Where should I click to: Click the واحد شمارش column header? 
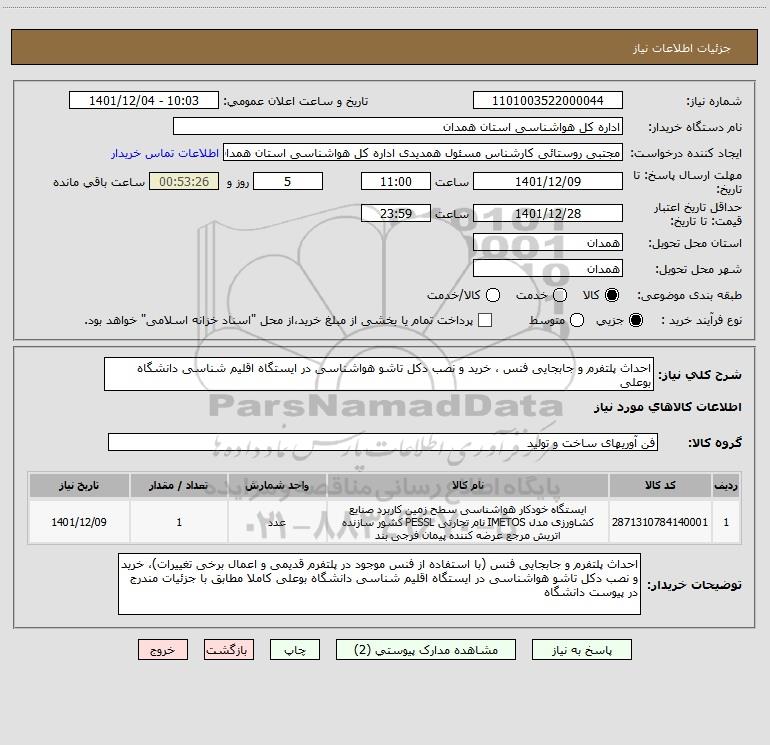pos(277,485)
